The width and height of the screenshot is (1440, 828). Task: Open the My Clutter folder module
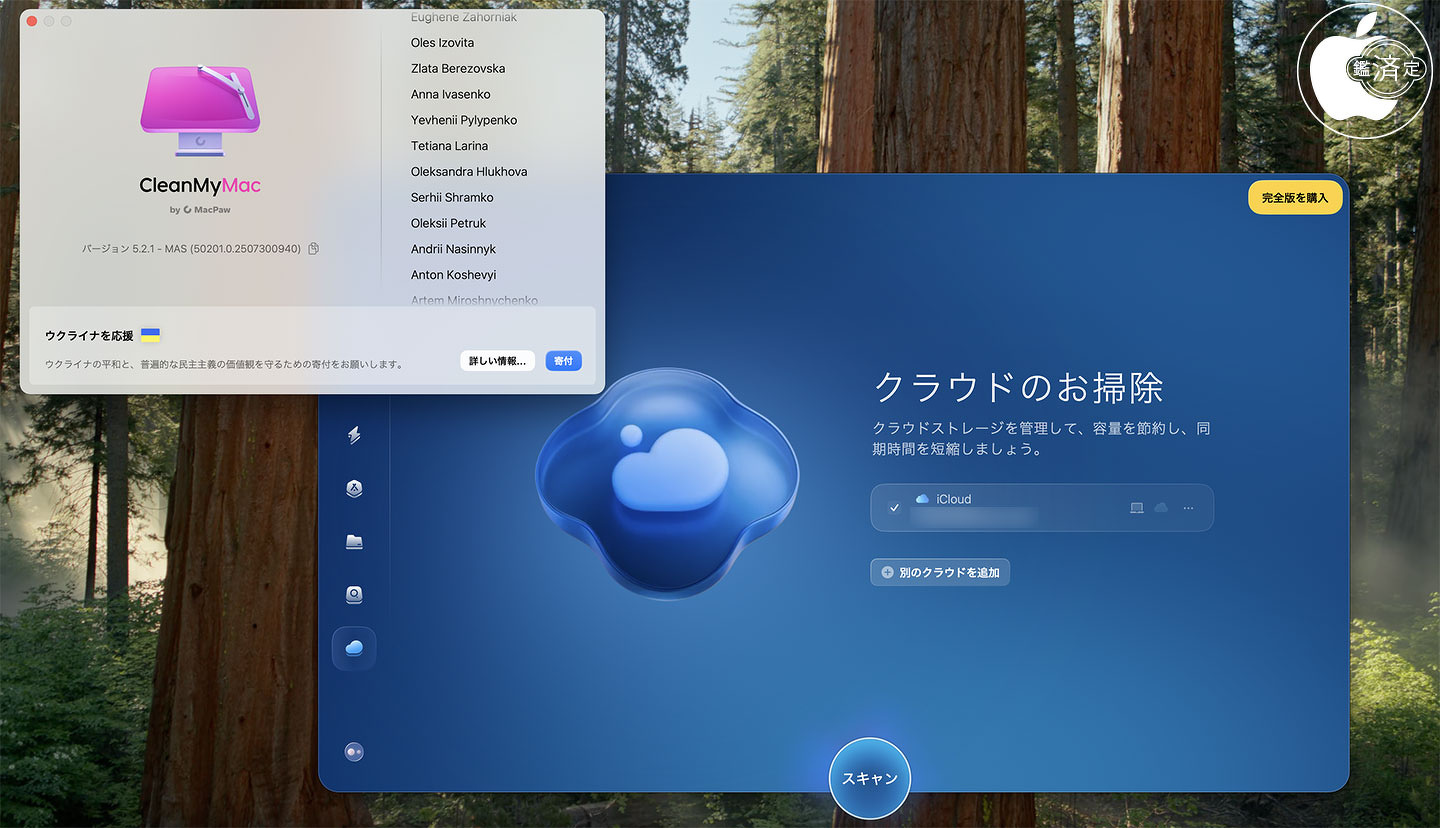[x=354, y=541]
